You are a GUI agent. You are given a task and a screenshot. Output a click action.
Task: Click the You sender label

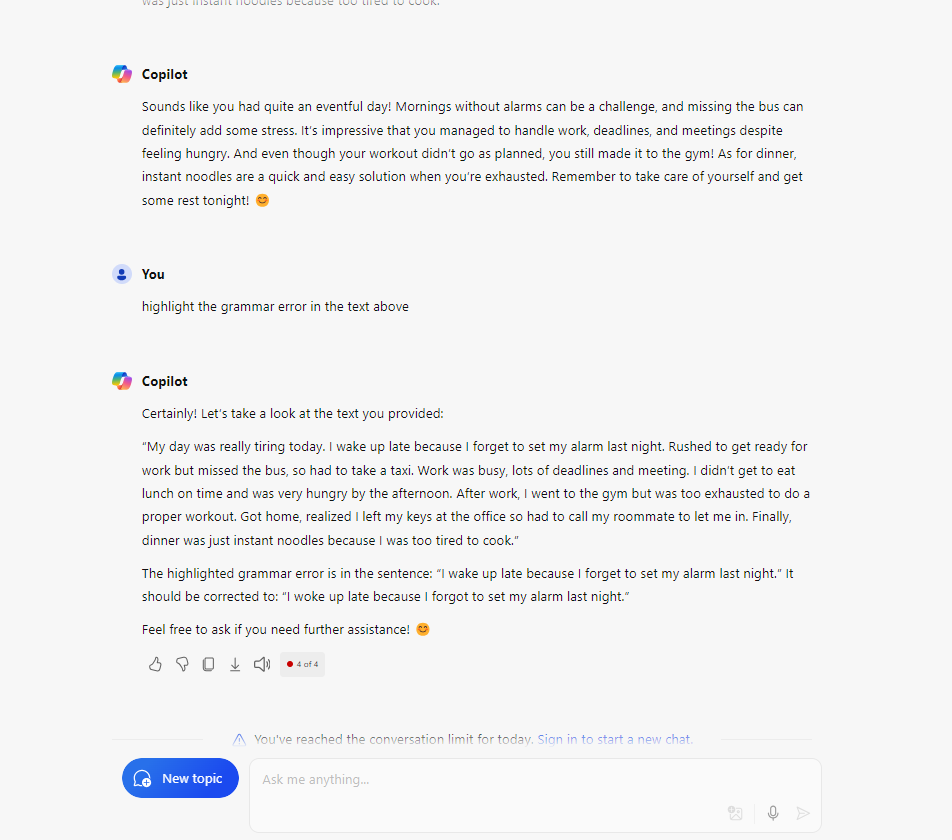[152, 273]
